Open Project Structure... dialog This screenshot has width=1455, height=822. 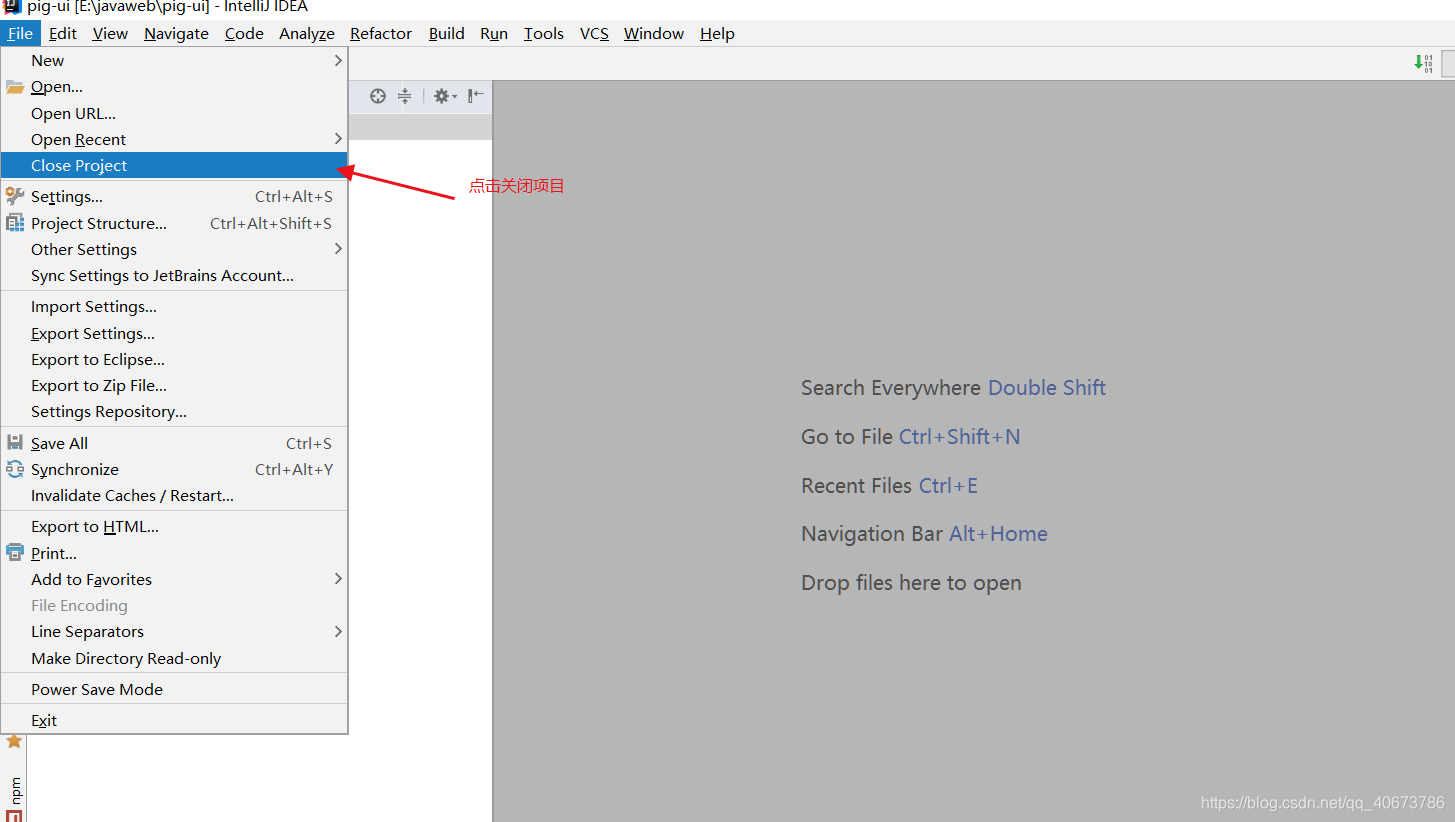174,223
